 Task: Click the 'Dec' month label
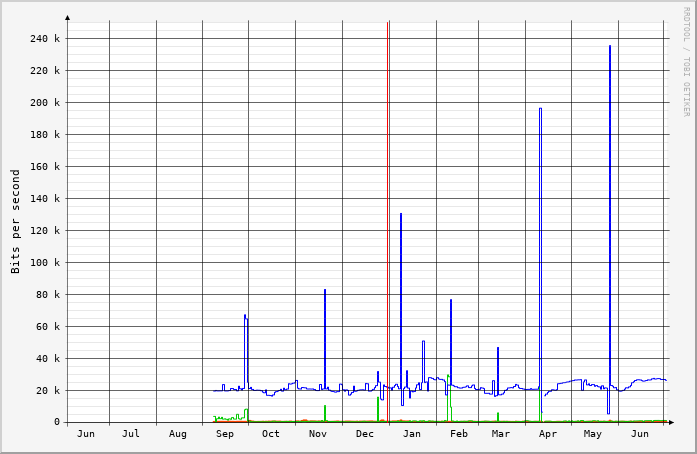tap(365, 434)
